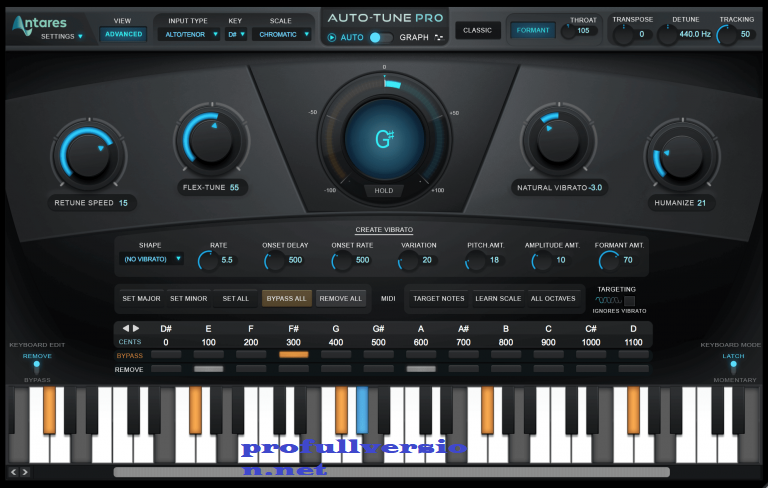Toggle the Auto/Graph mode switch

(x=381, y=37)
